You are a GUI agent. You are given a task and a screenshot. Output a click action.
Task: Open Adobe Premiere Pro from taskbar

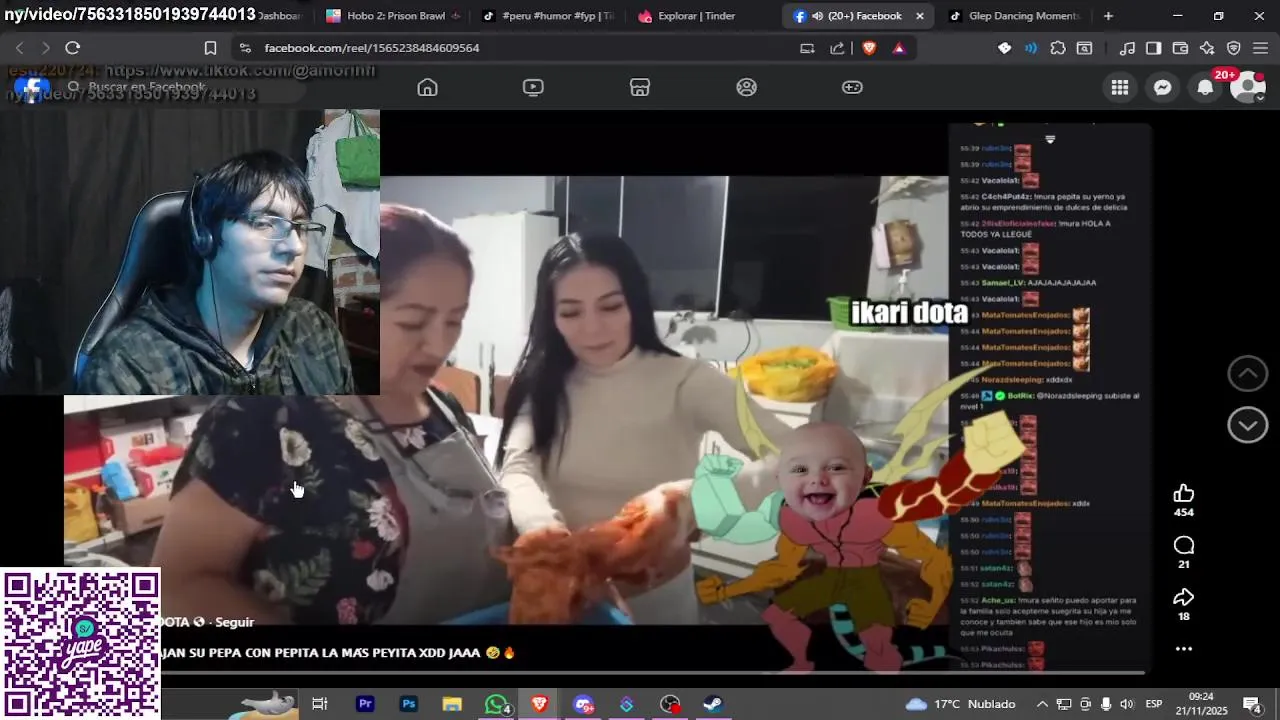pyautogui.click(x=365, y=704)
